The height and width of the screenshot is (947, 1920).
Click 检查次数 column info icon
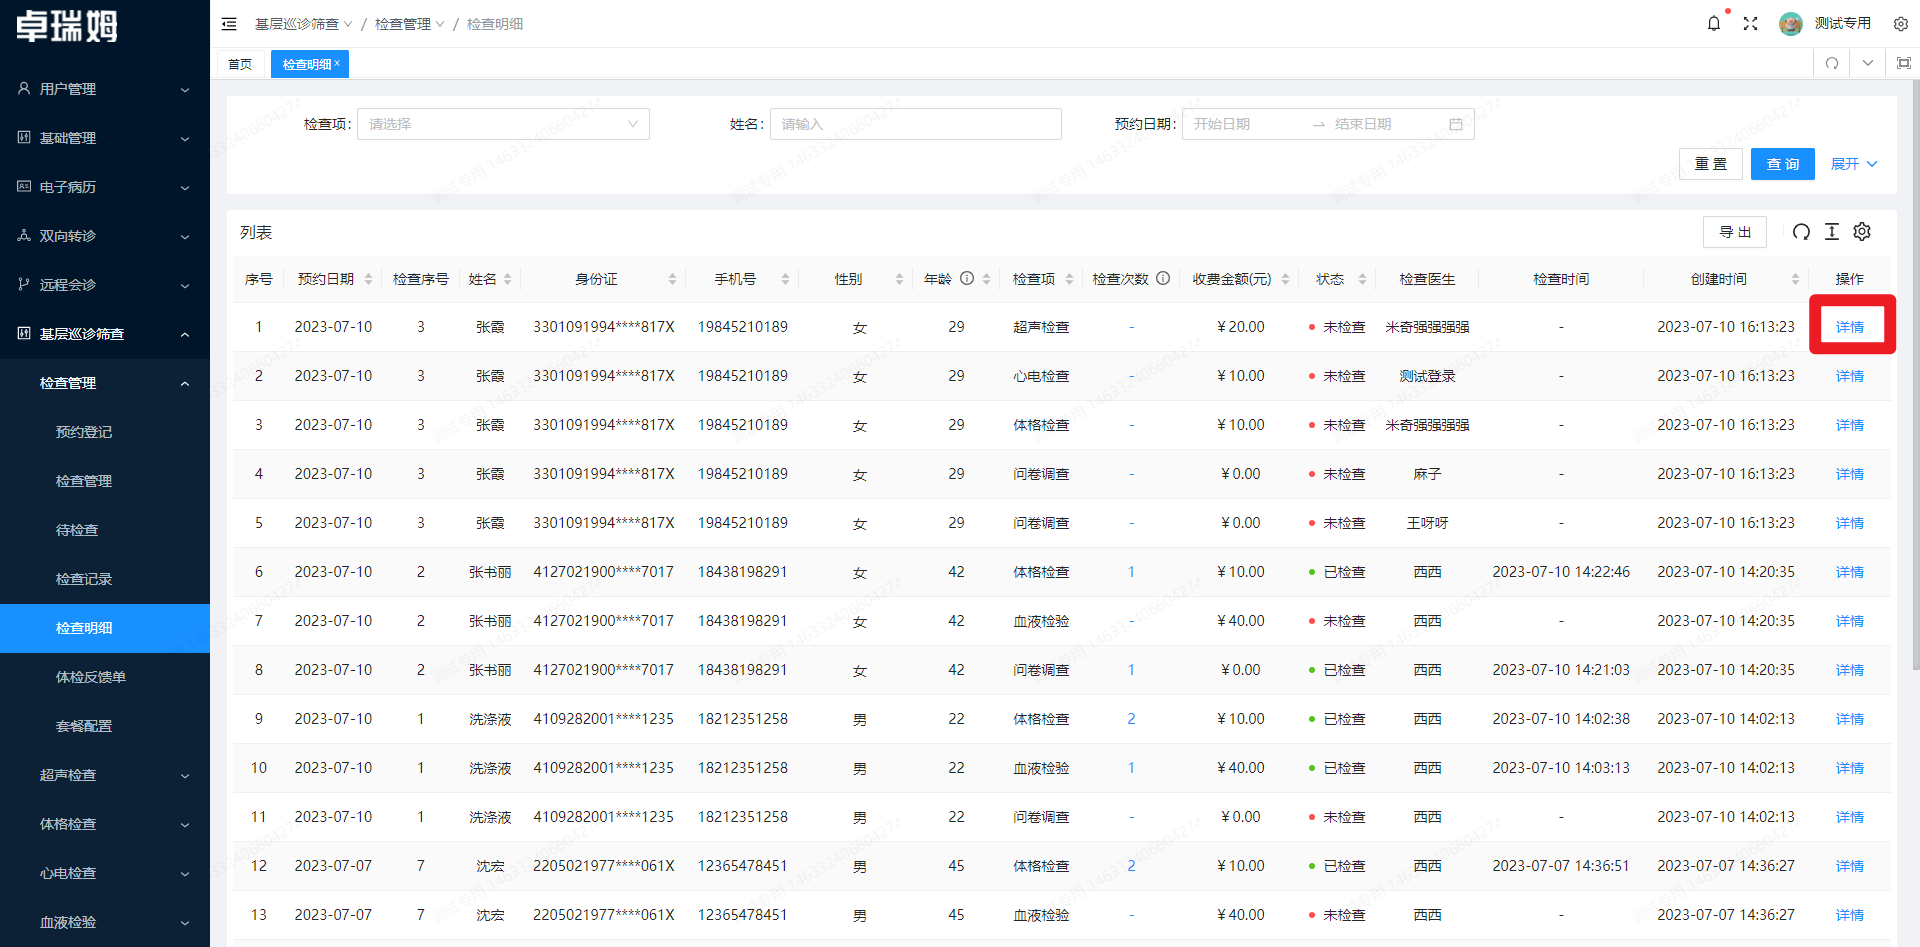[1163, 279]
